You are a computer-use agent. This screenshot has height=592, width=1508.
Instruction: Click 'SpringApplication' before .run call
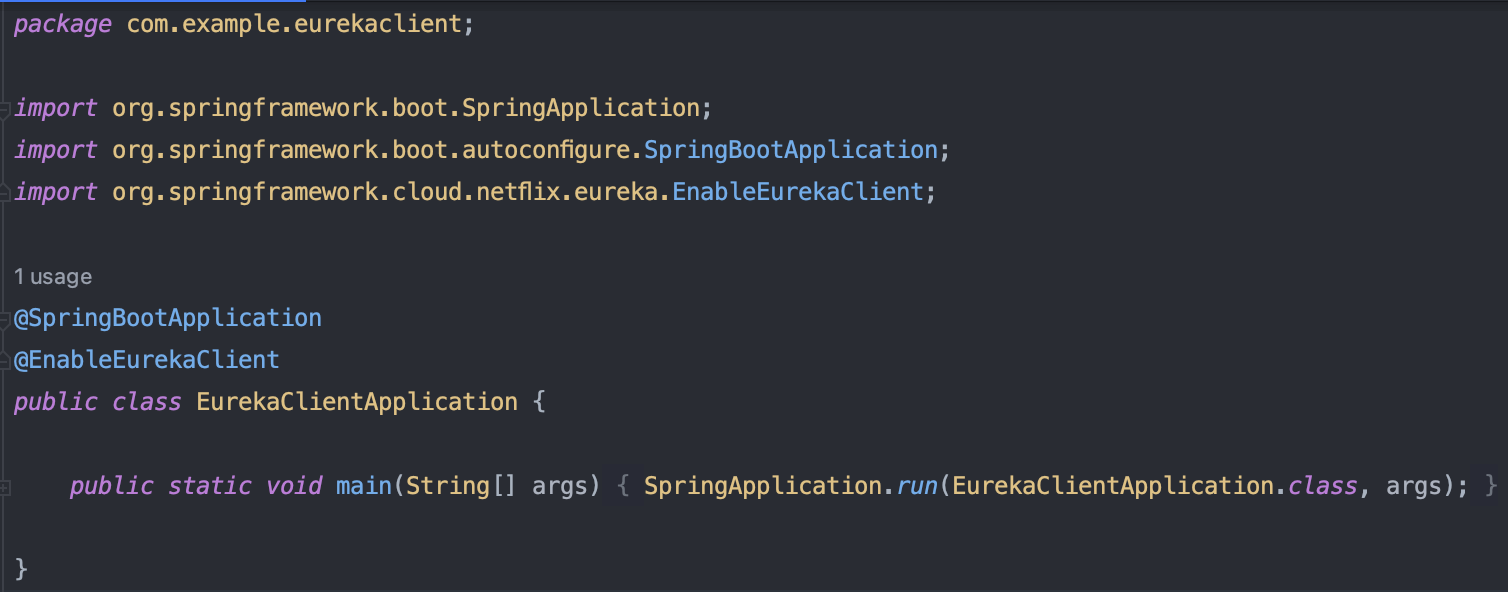(763, 486)
